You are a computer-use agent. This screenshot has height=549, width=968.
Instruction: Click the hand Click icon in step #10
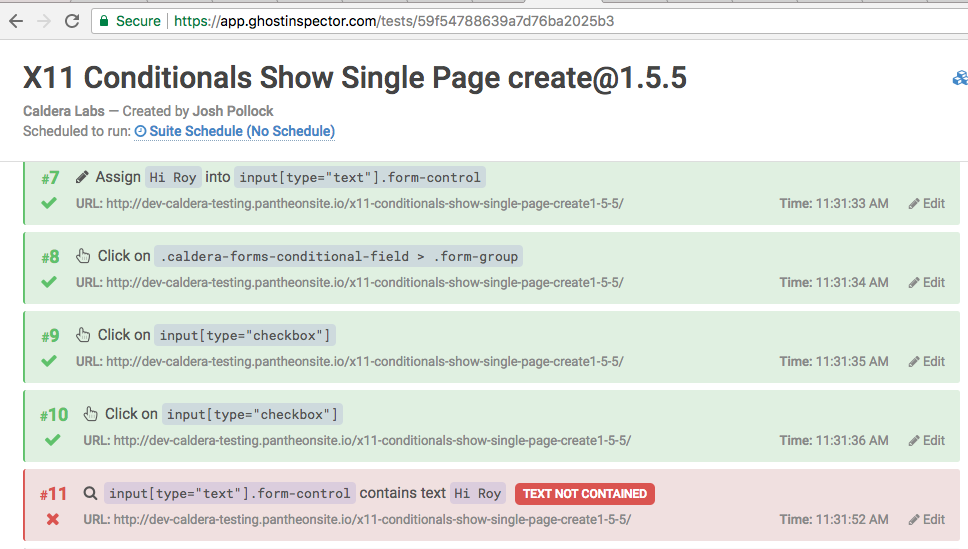click(x=91, y=414)
